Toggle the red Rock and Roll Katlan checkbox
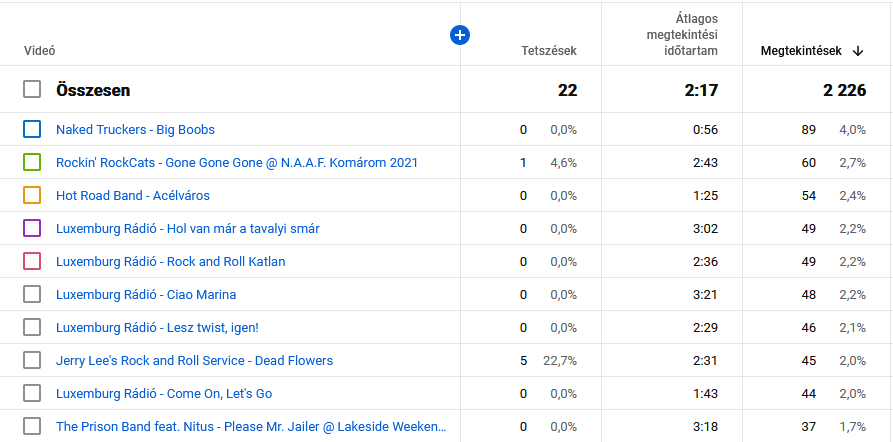893x442 pixels. tap(32, 261)
